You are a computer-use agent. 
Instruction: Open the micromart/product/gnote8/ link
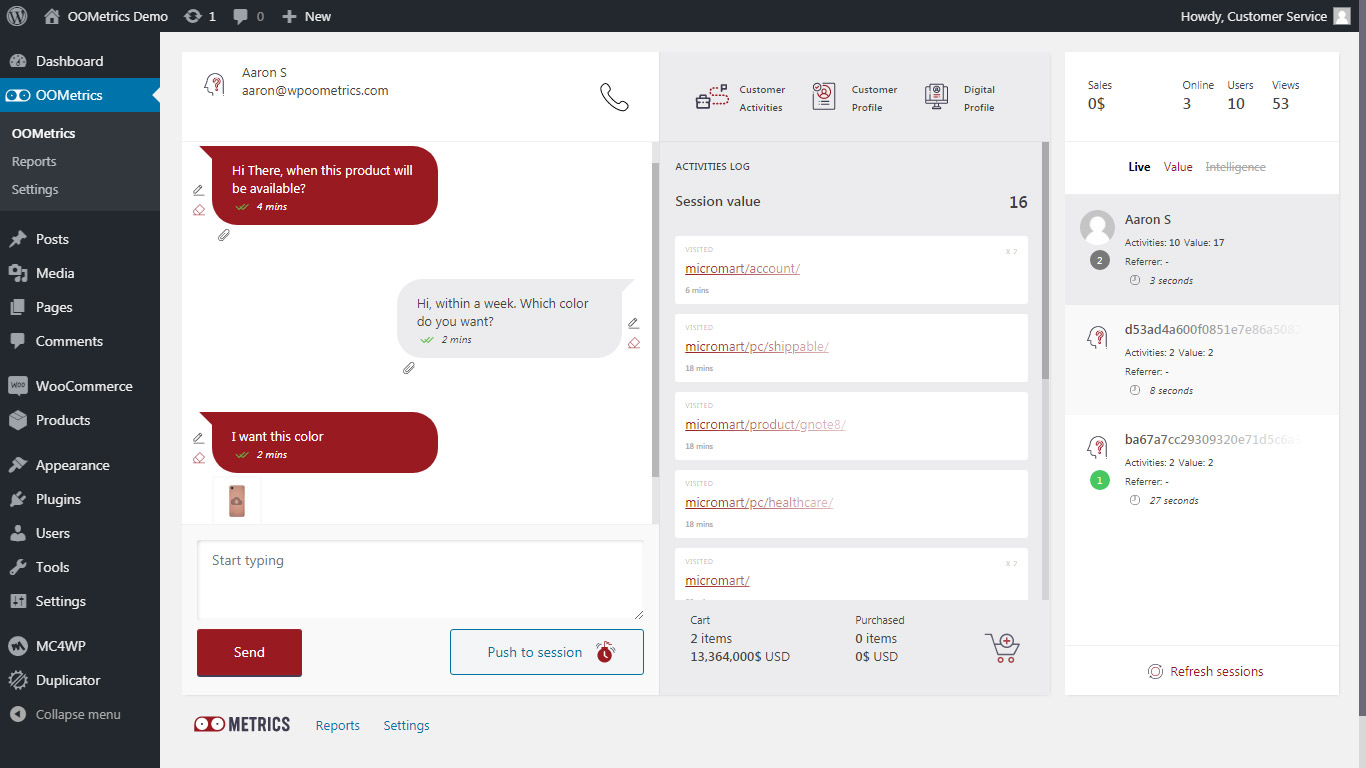click(765, 425)
